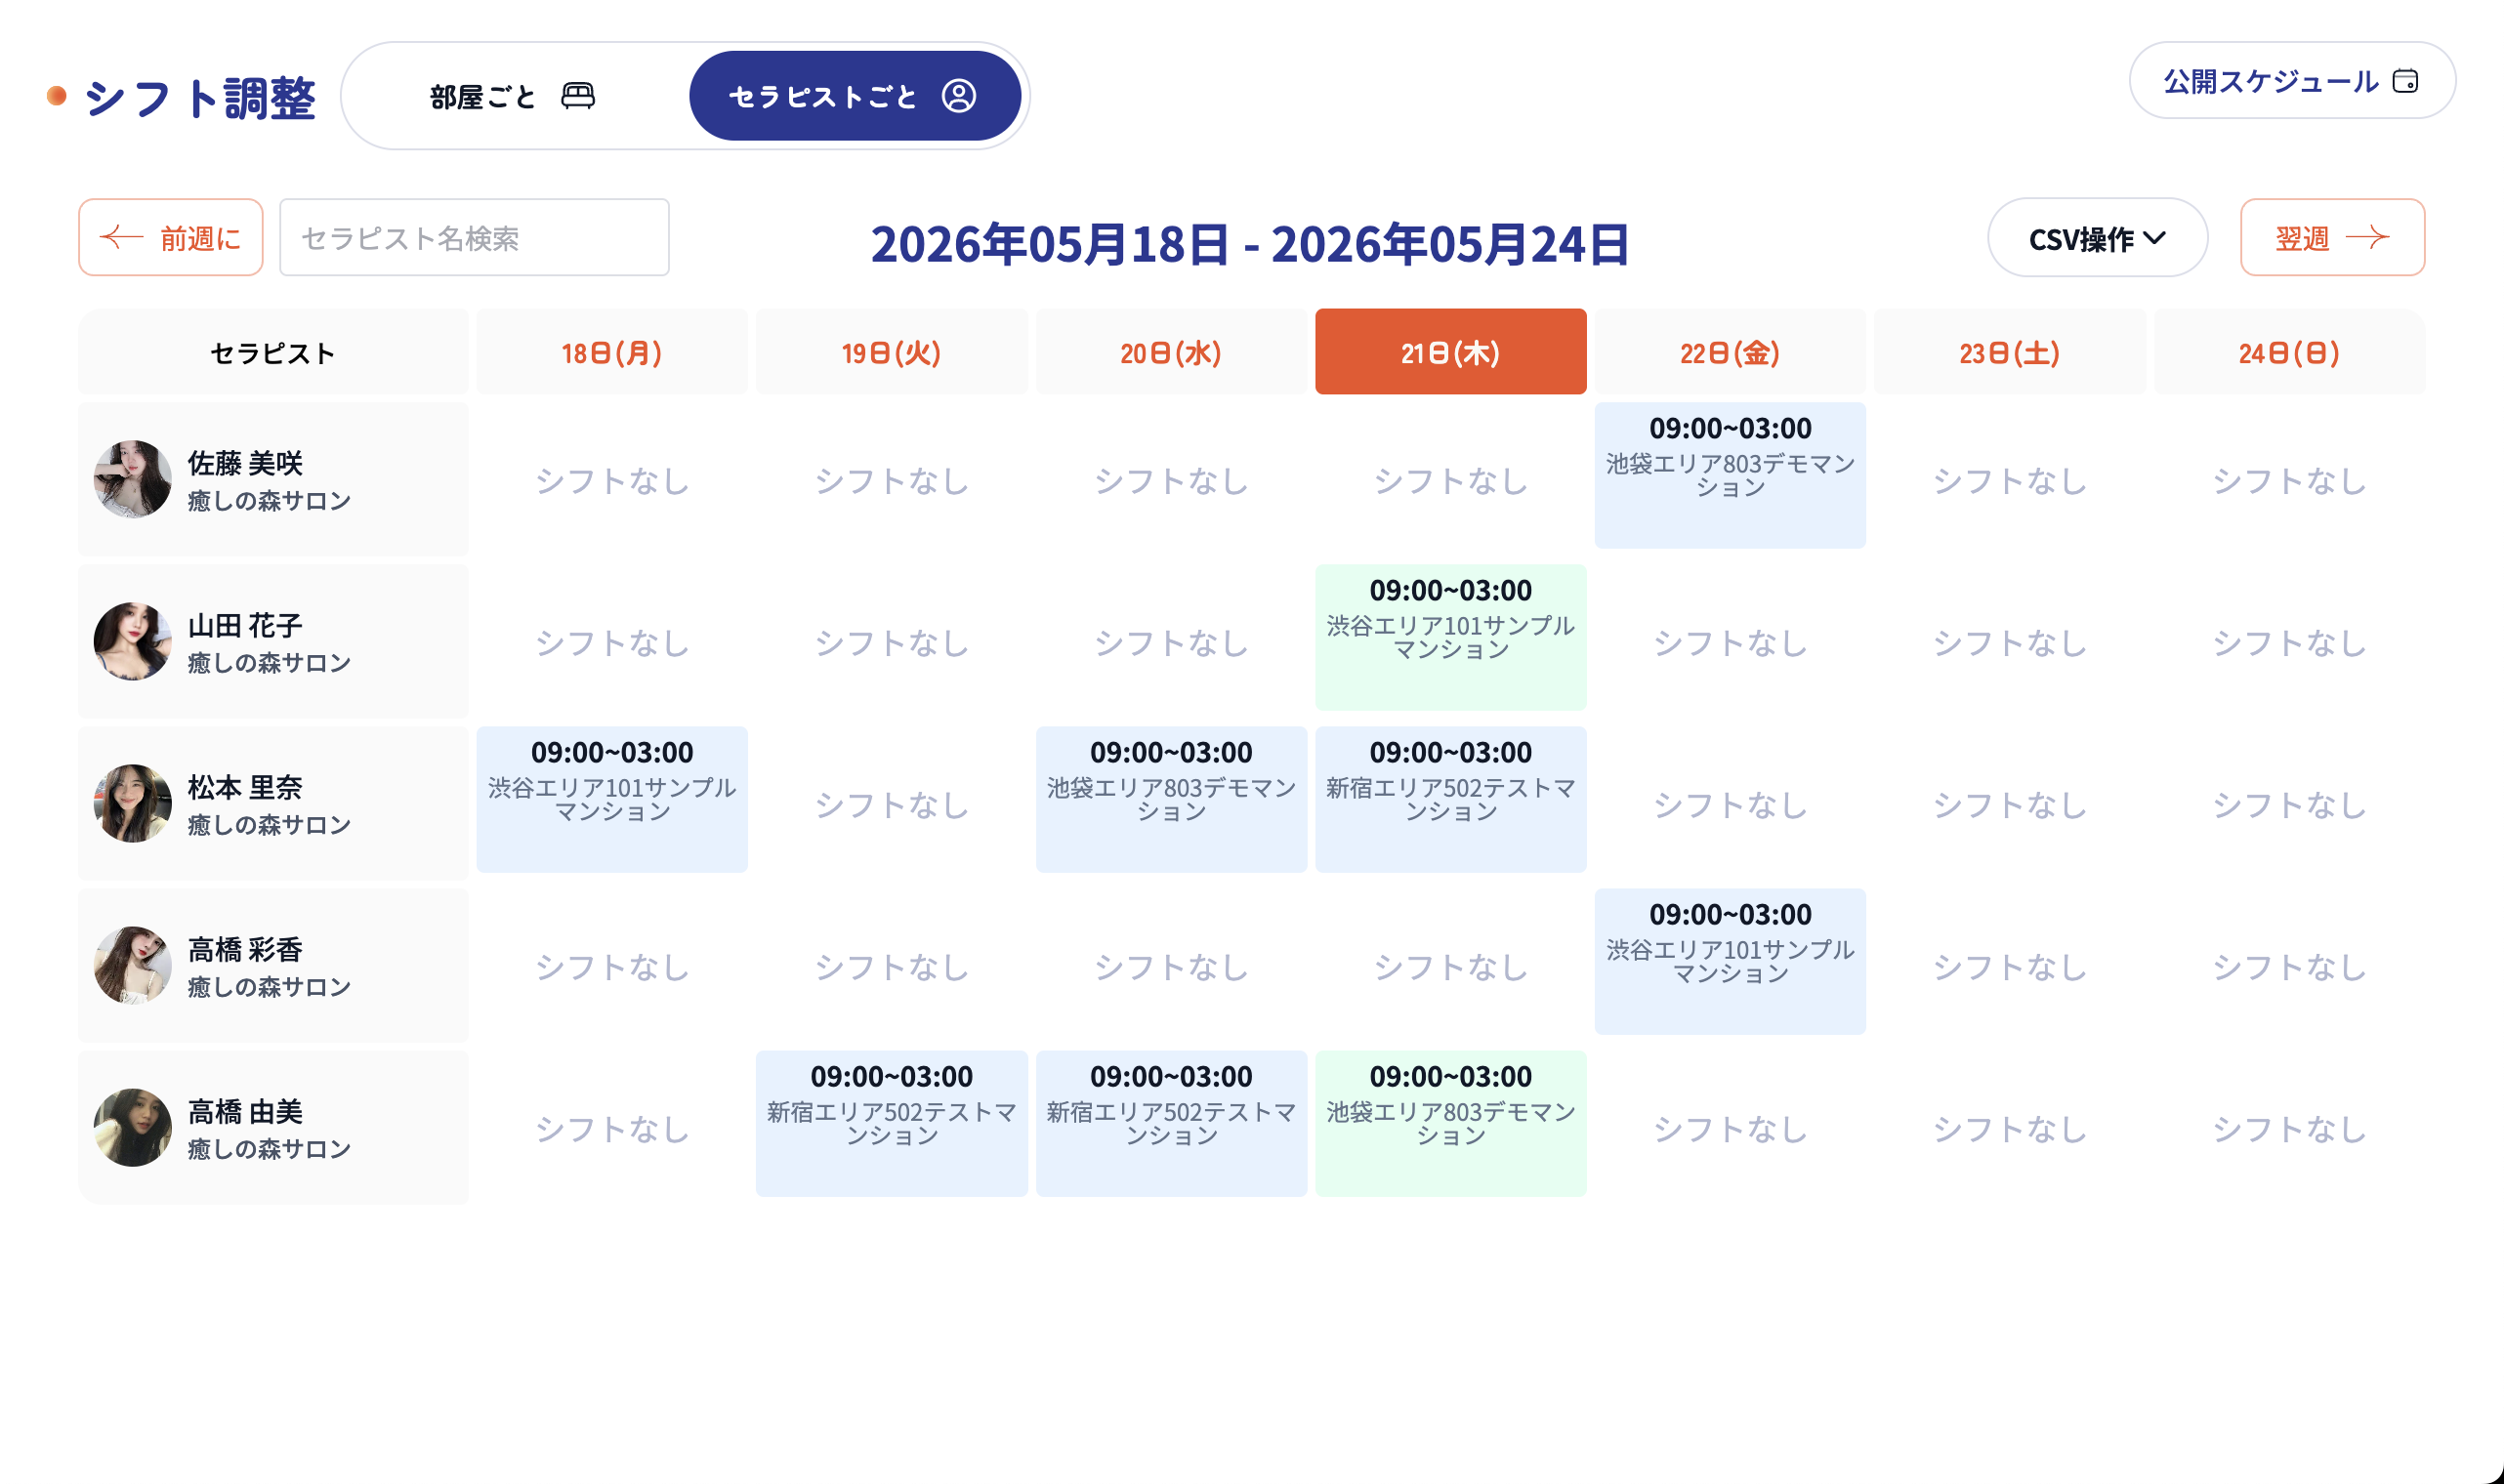
Task: Open 高橋 由美 Tuesday 新宿エリア502 shift
Action: click(x=891, y=1123)
